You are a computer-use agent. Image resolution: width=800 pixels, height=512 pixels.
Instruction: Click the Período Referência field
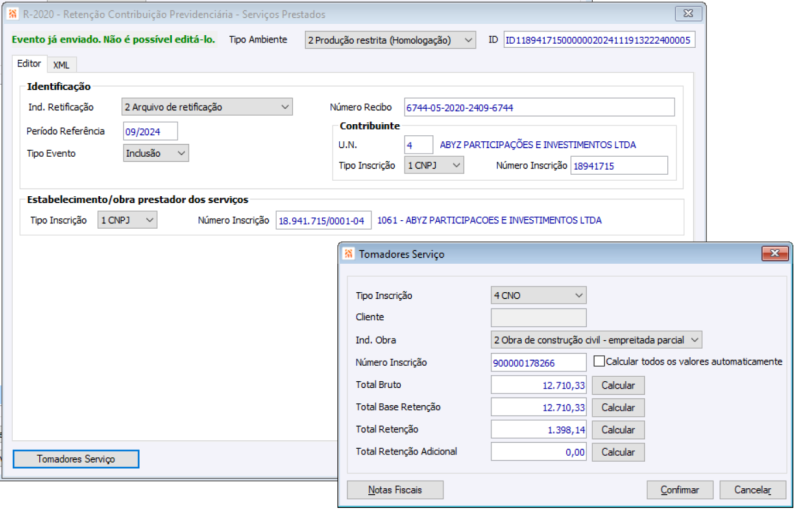point(151,132)
